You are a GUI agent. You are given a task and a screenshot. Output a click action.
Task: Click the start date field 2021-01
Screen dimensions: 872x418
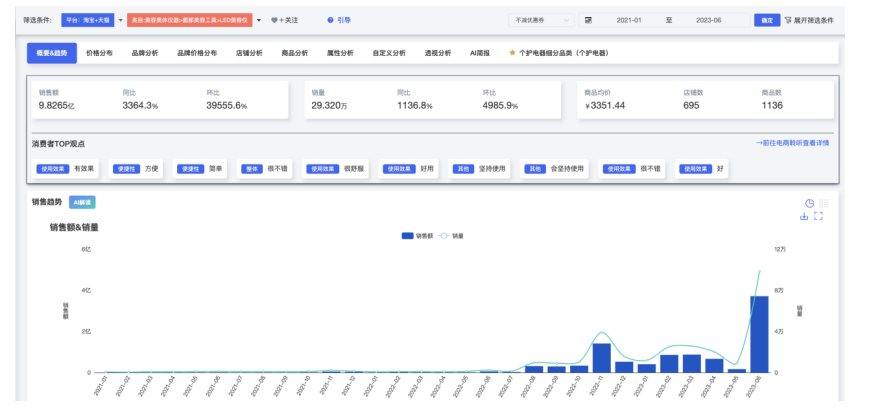(629, 20)
